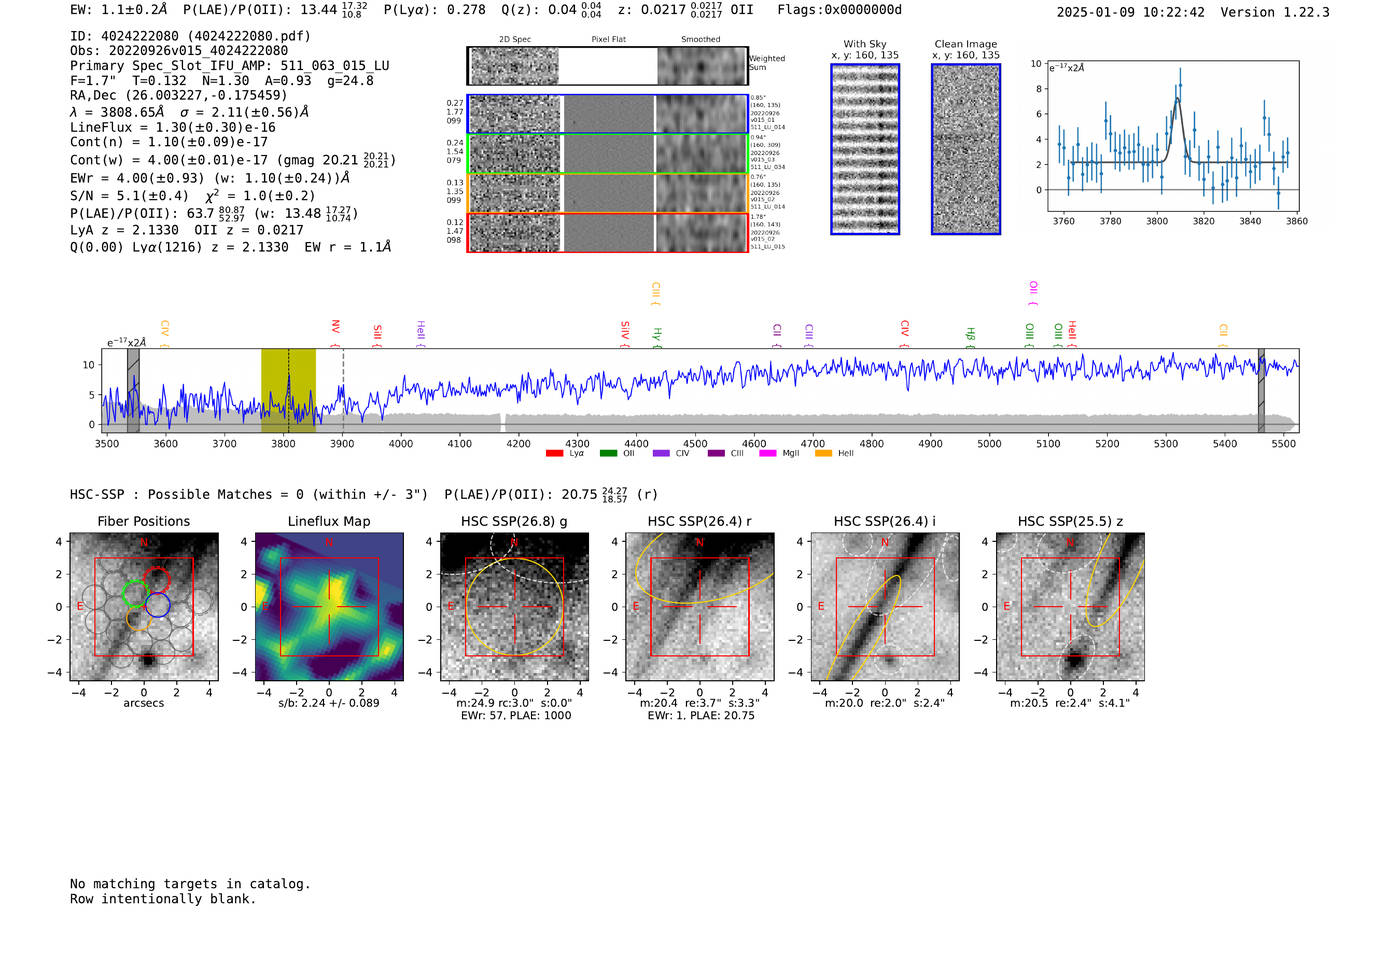
Task: Click the Hγ line label above spectrum
Action: [x=657, y=334]
